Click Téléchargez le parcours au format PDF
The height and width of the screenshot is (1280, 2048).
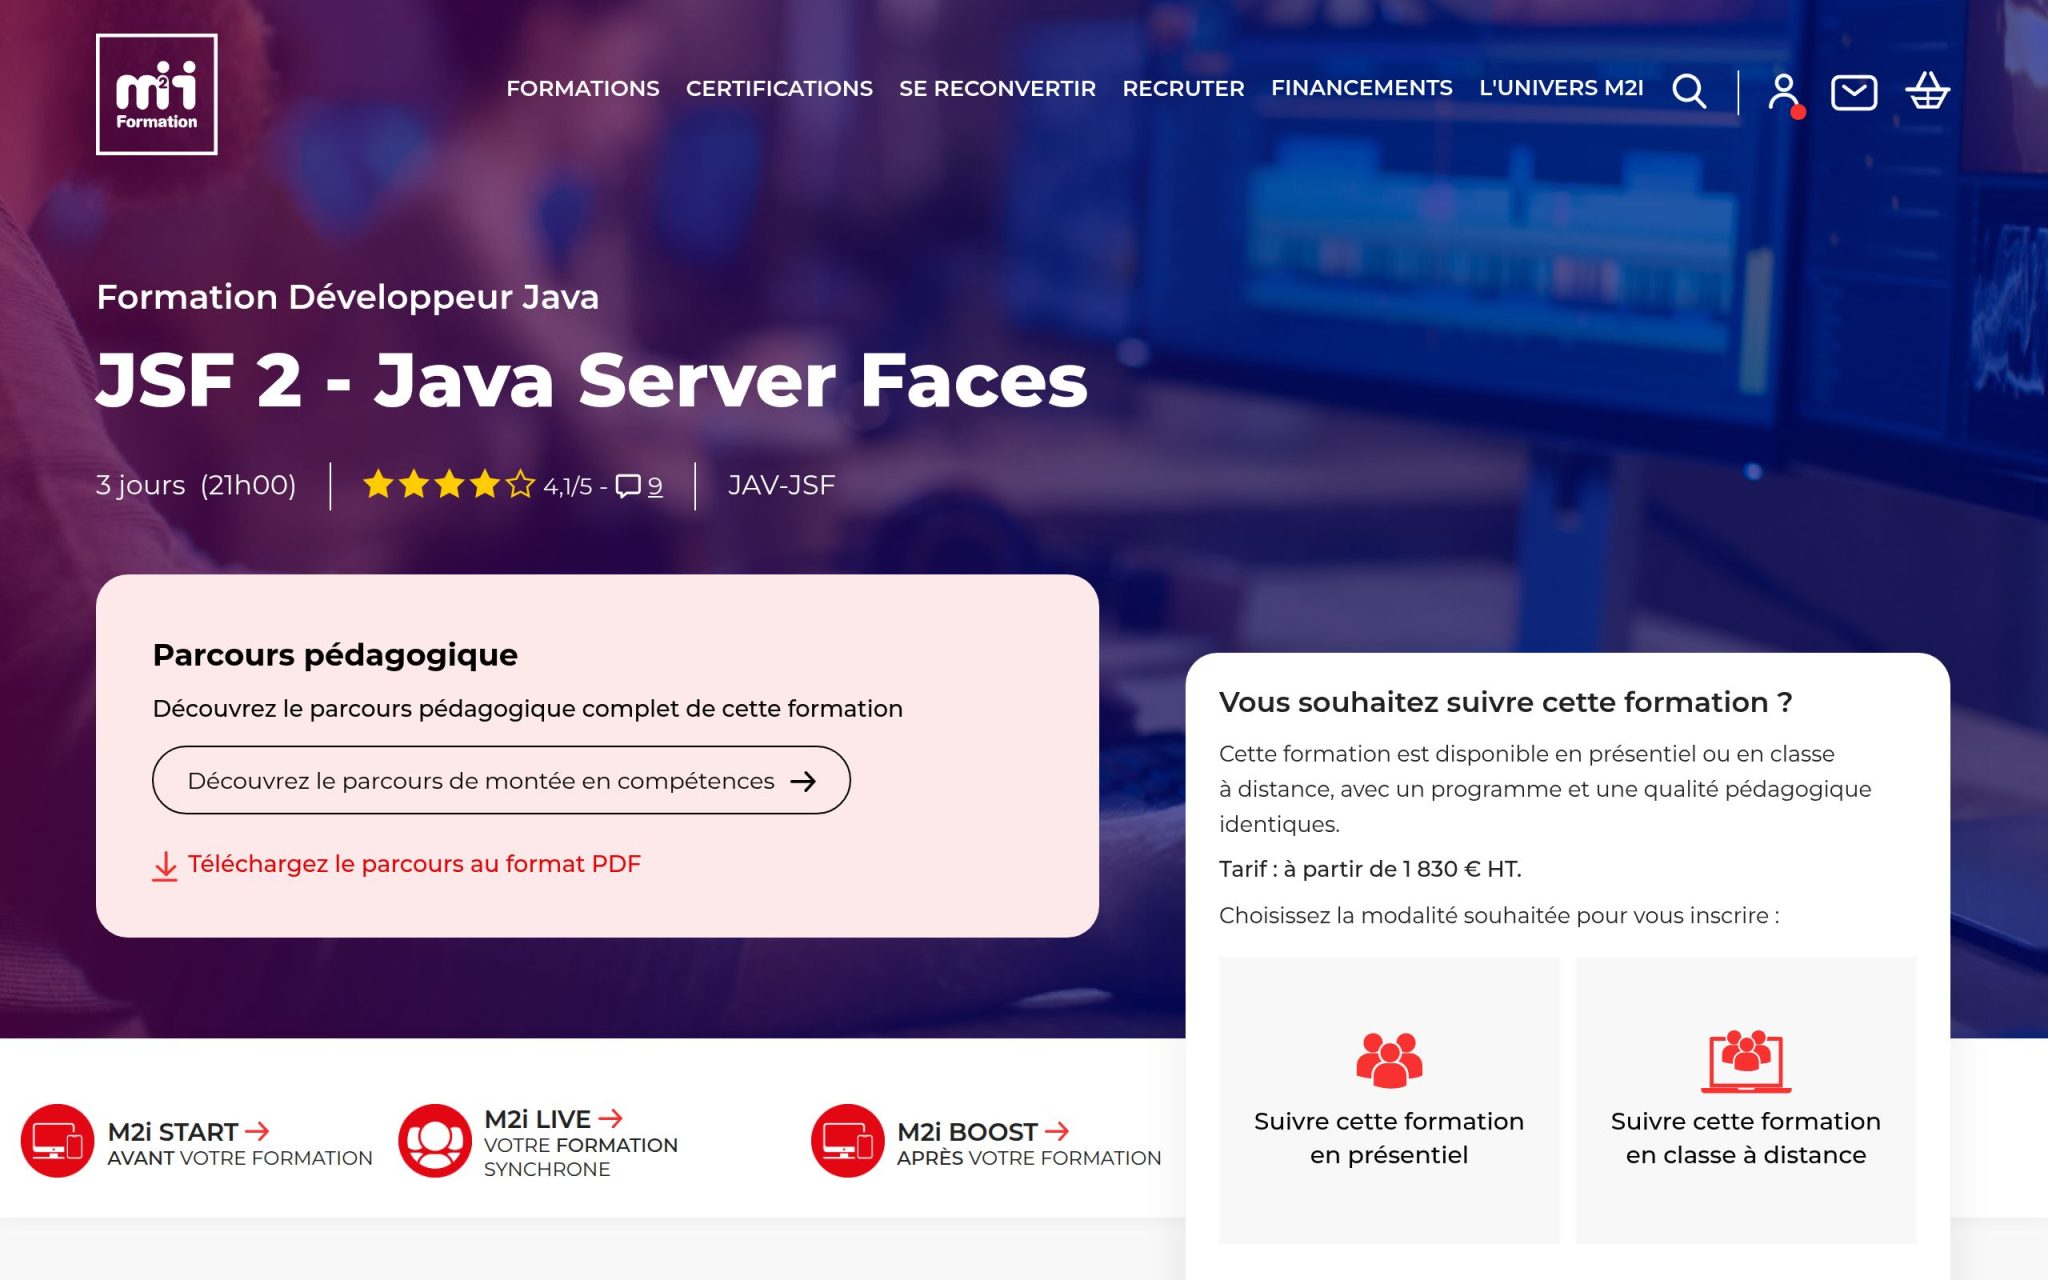(x=414, y=864)
